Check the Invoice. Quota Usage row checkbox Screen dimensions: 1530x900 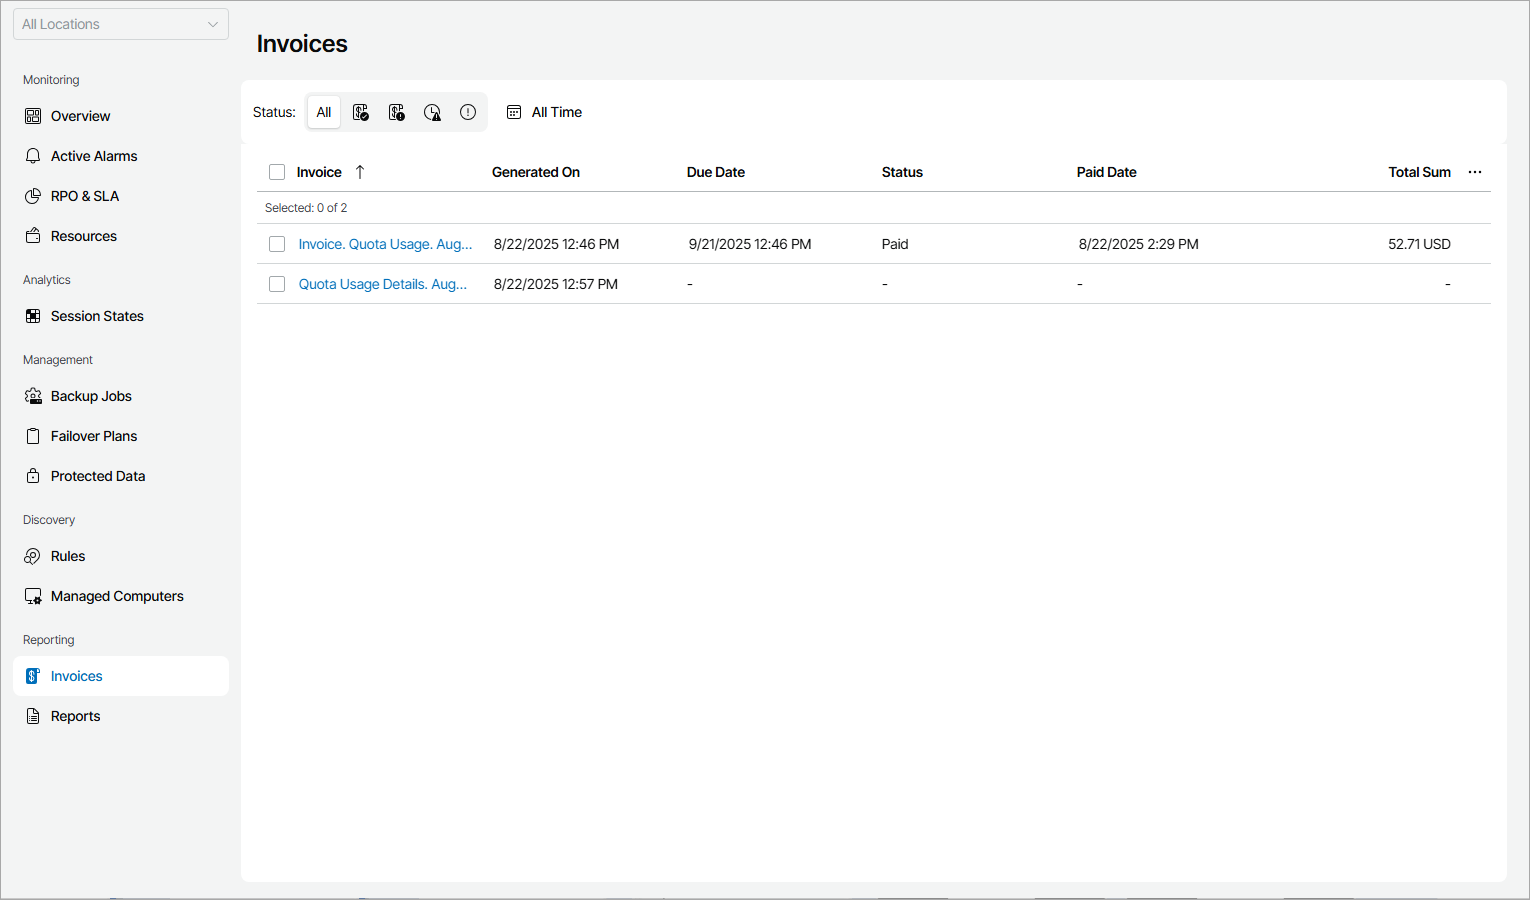coord(277,243)
